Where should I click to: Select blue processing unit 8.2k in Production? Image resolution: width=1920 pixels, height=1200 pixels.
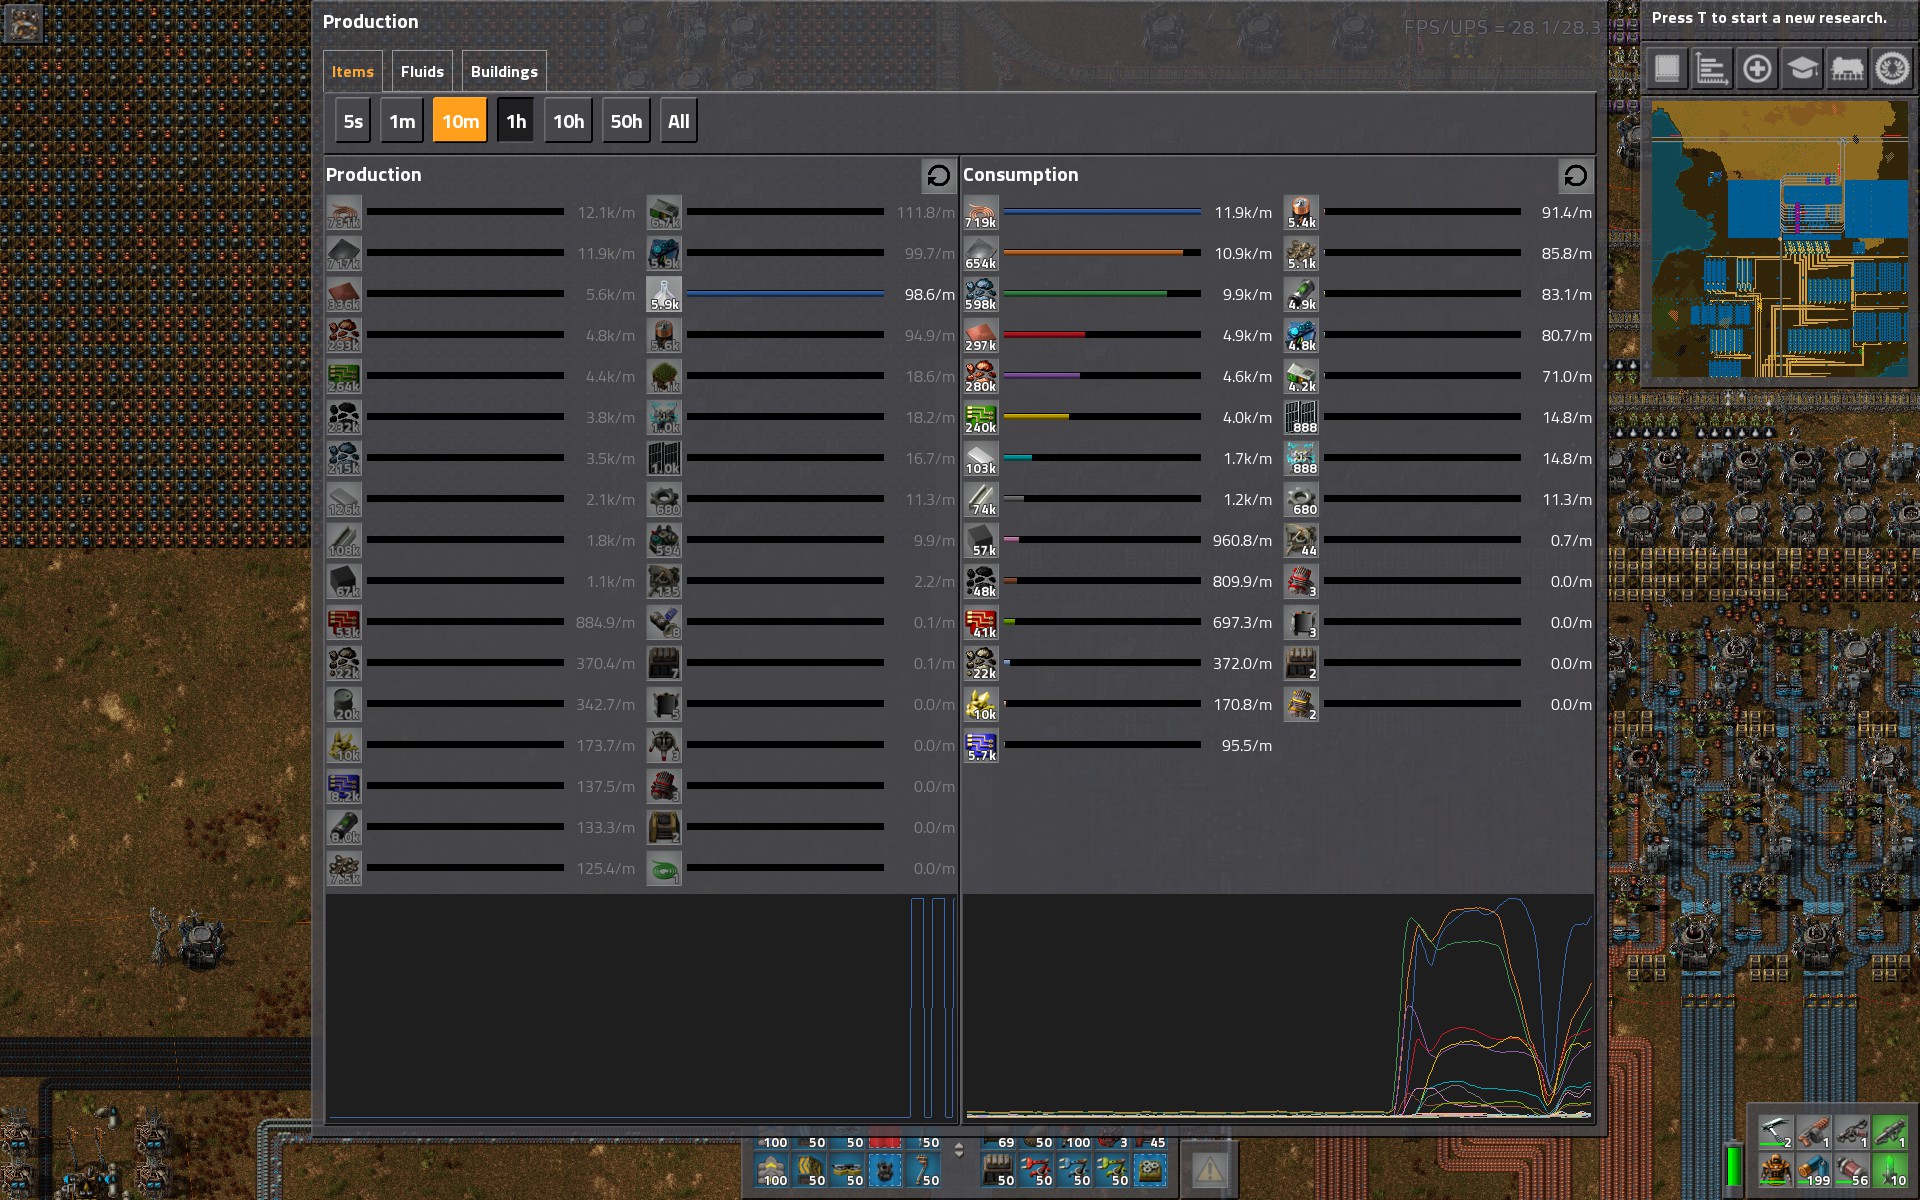coord(344,787)
